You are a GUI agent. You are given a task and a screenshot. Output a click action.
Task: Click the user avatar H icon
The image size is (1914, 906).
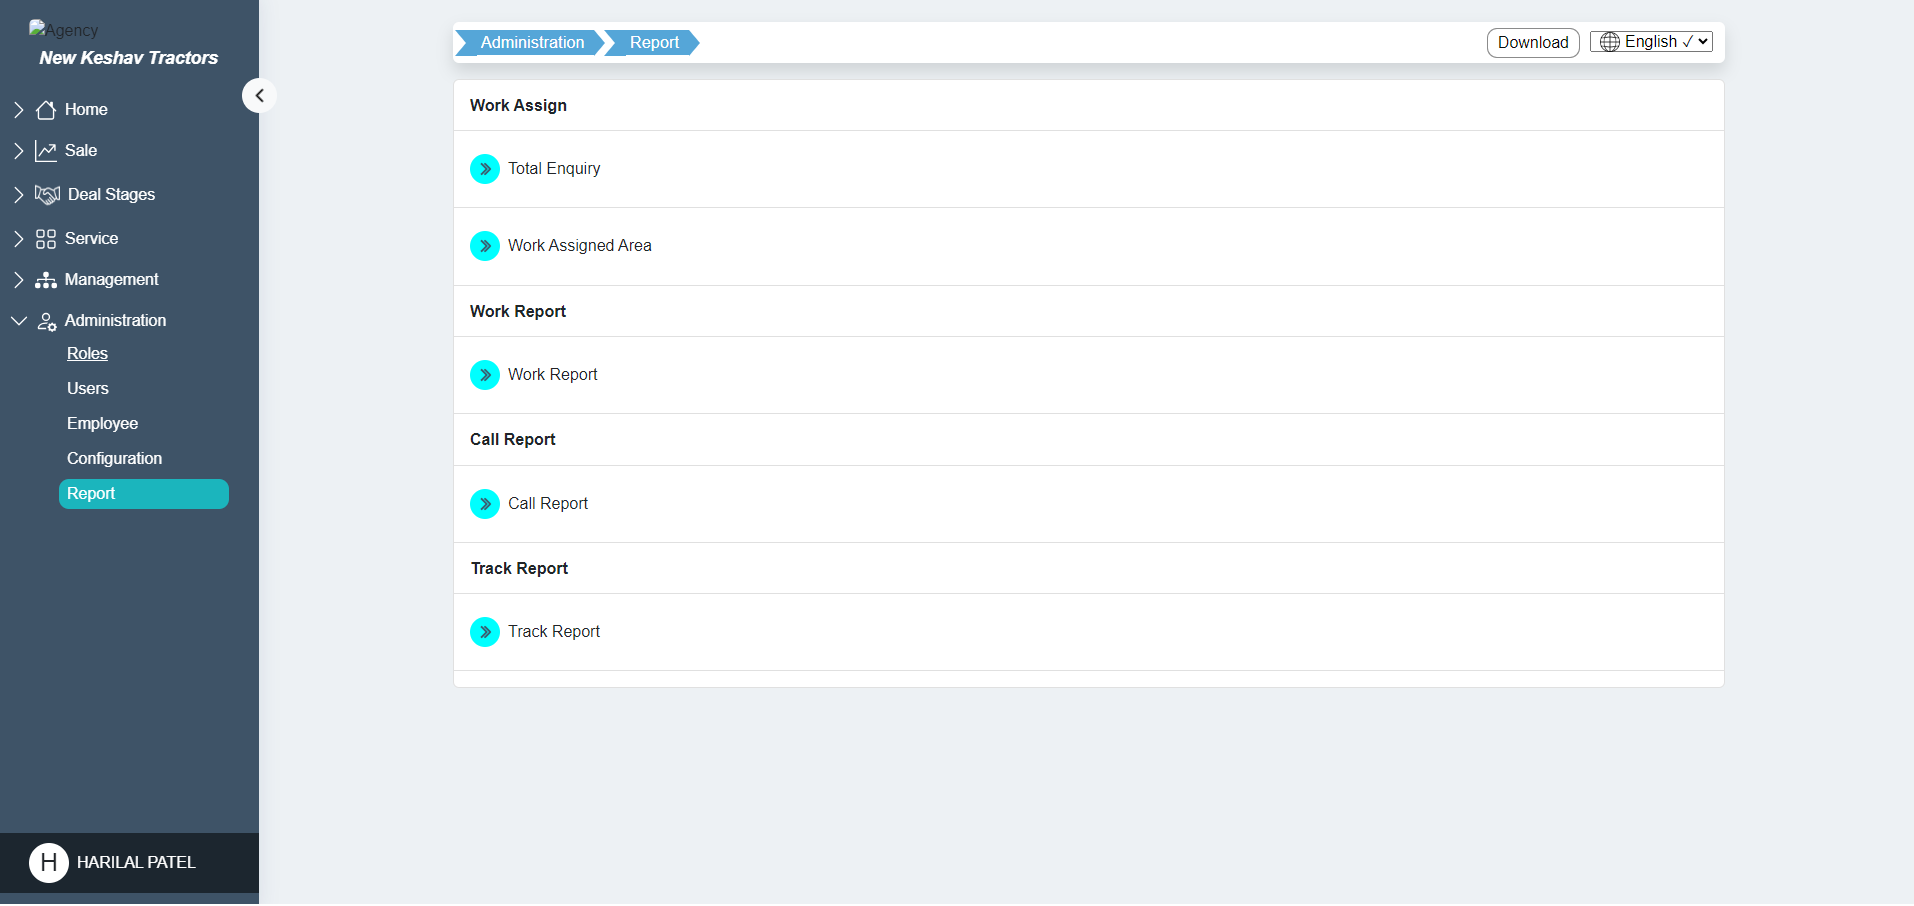click(48, 863)
